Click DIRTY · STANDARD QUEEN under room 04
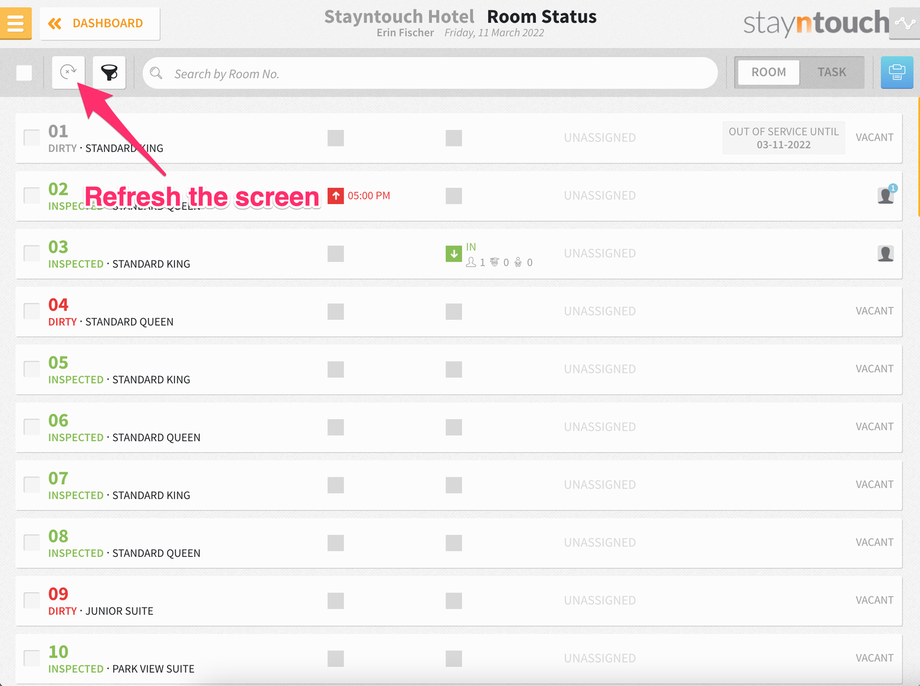Image resolution: width=920 pixels, height=686 pixels. pos(110,322)
